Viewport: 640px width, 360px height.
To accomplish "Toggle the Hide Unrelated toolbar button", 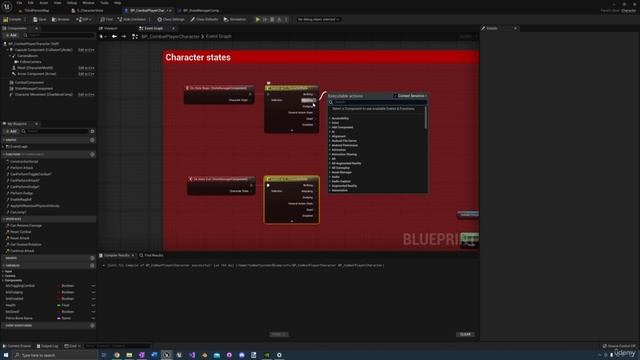I will (x=132, y=19).
